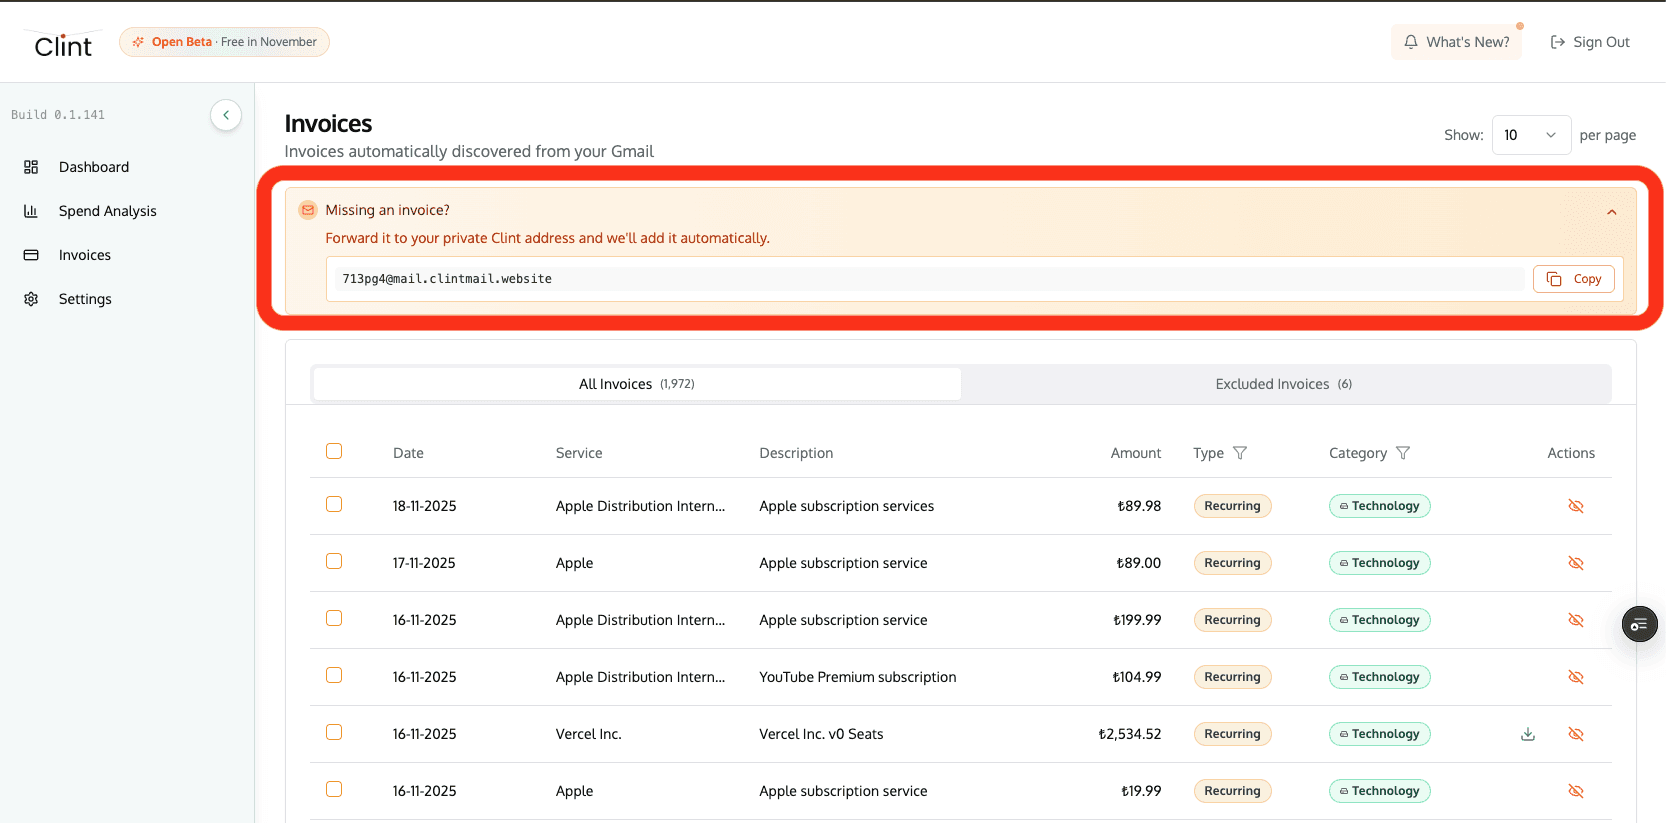
Task: Click the Invoices page heading
Action: [328, 123]
